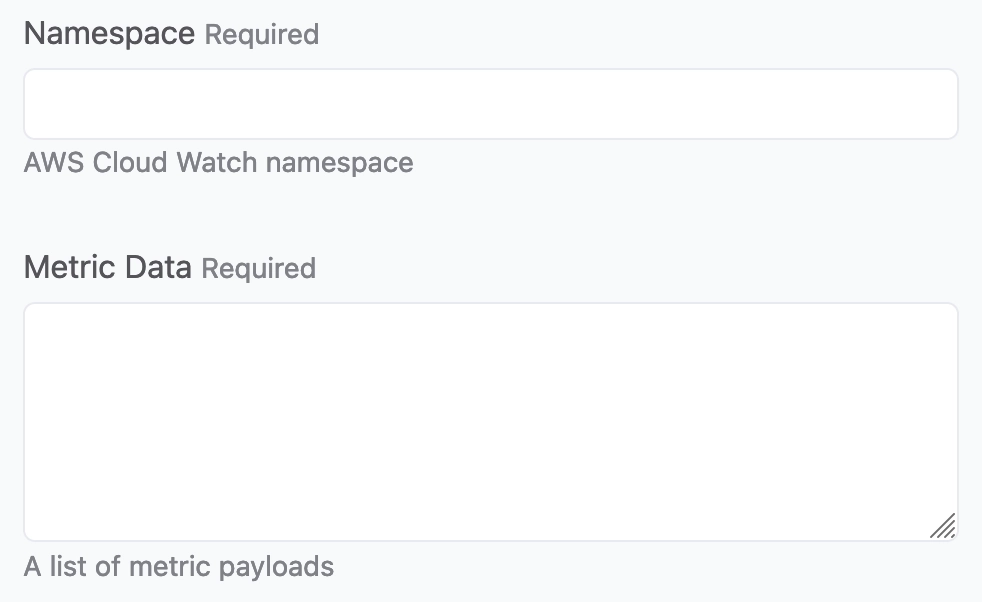Select the word Namespace in the heading
This screenshot has height=602, width=982.
(x=109, y=34)
